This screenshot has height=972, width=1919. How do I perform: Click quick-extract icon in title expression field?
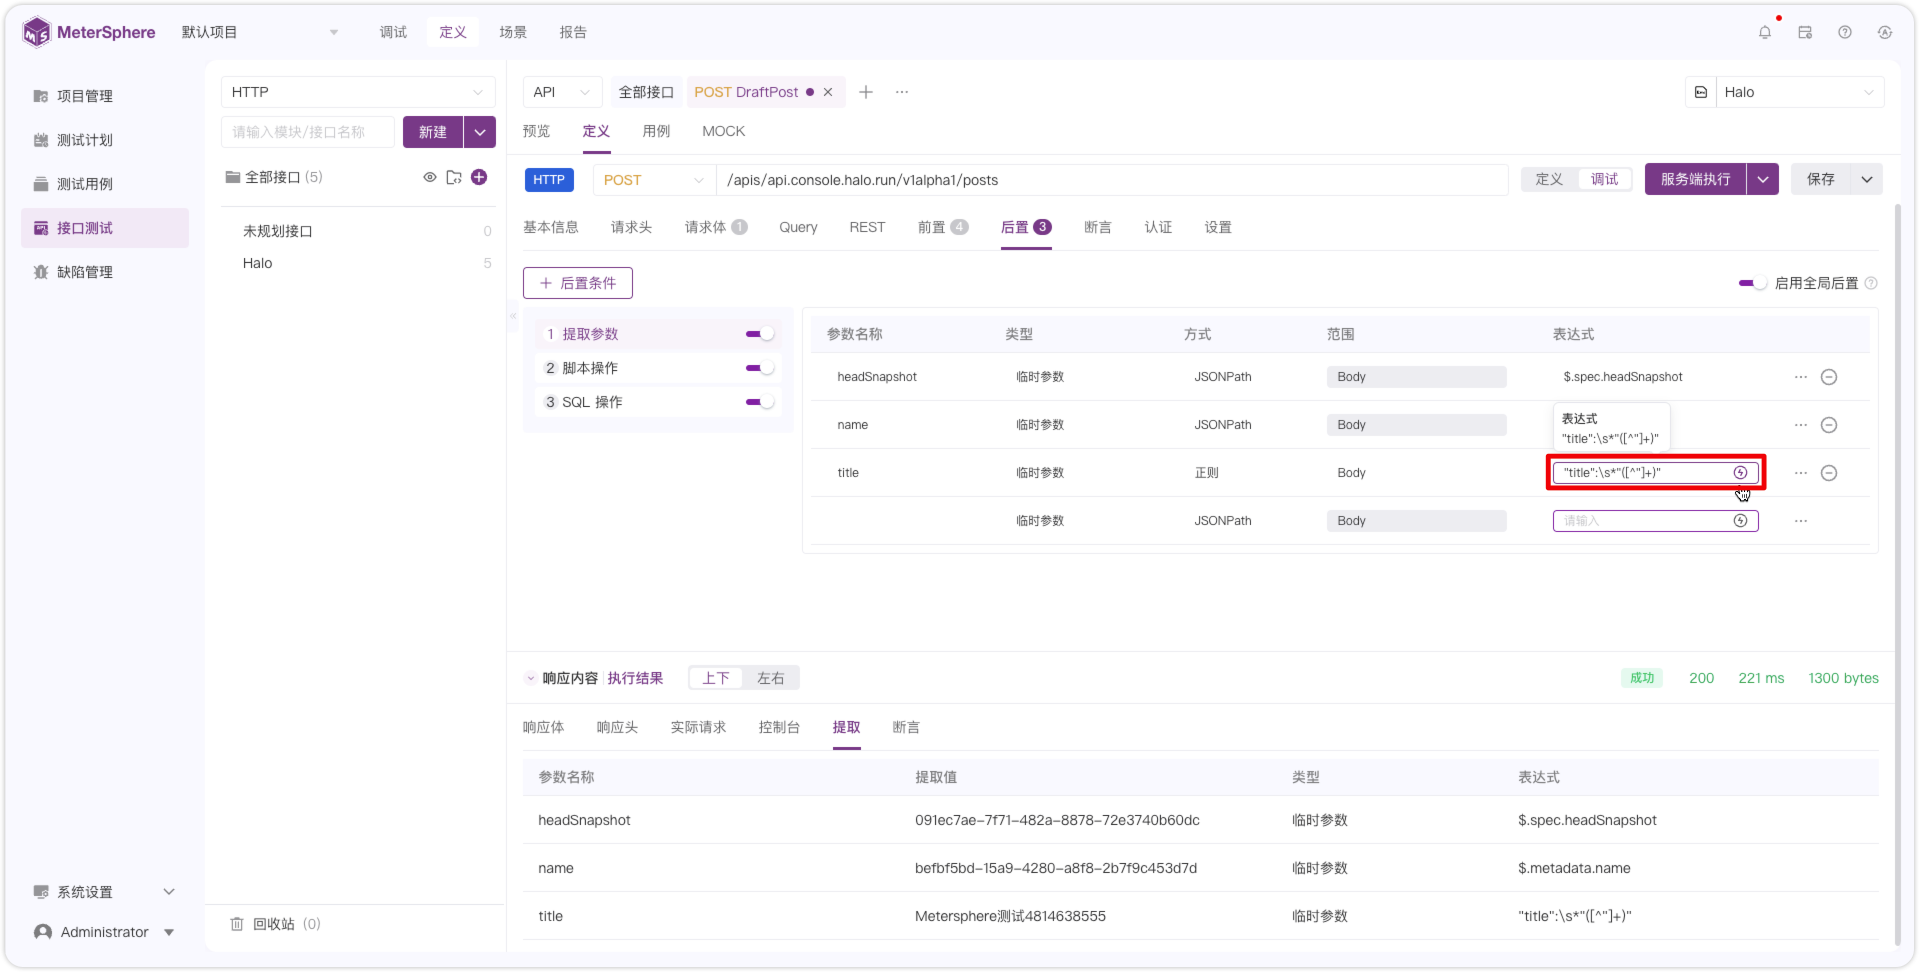tap(1740, 473)
